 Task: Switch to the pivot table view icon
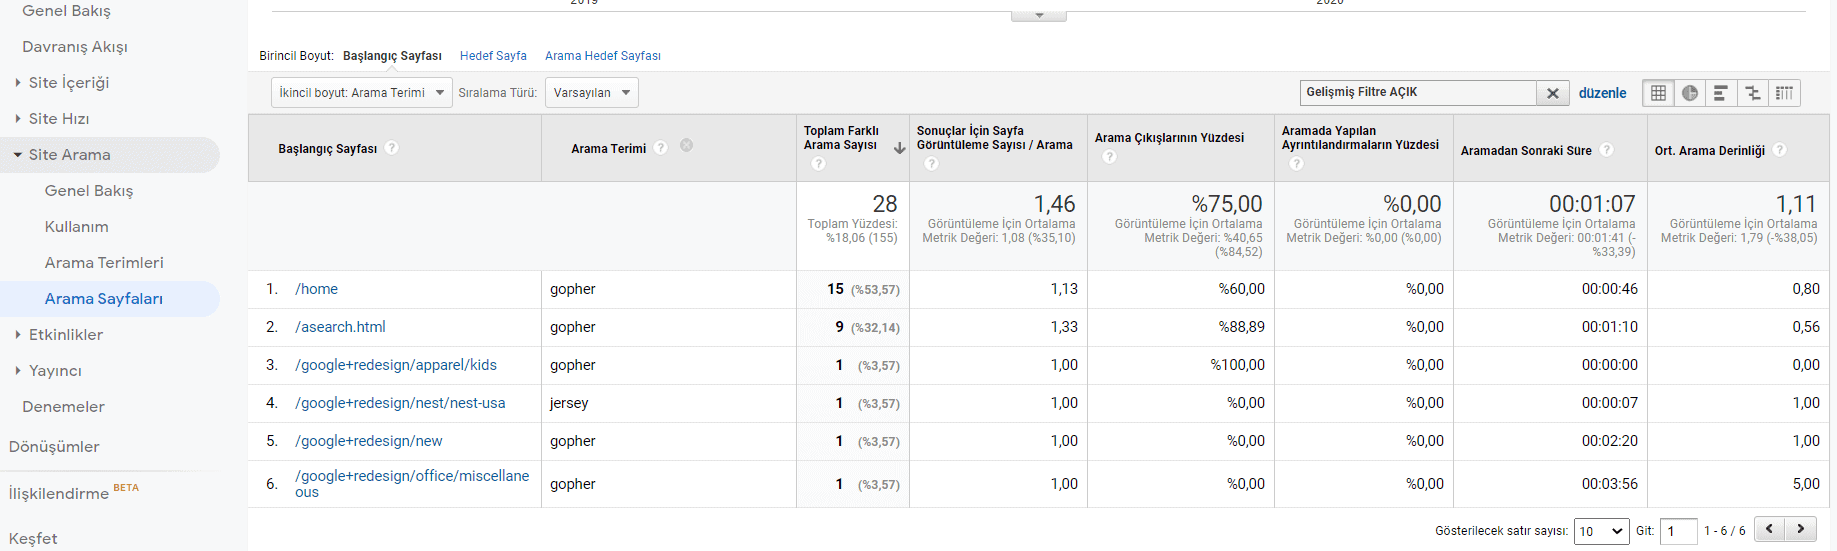pos(1784,93)
